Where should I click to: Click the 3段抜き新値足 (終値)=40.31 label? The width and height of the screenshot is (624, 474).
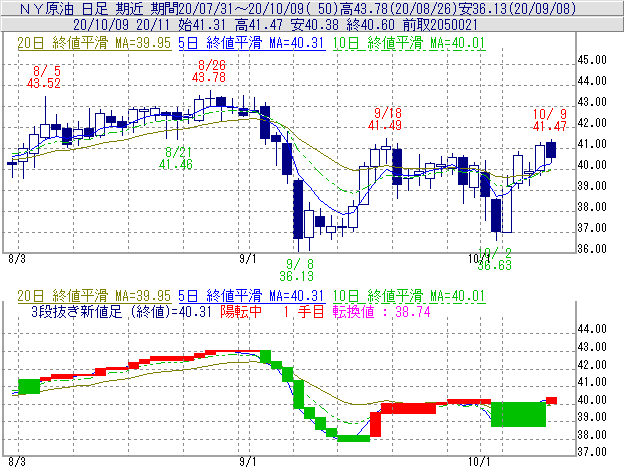tap(121, 311)
